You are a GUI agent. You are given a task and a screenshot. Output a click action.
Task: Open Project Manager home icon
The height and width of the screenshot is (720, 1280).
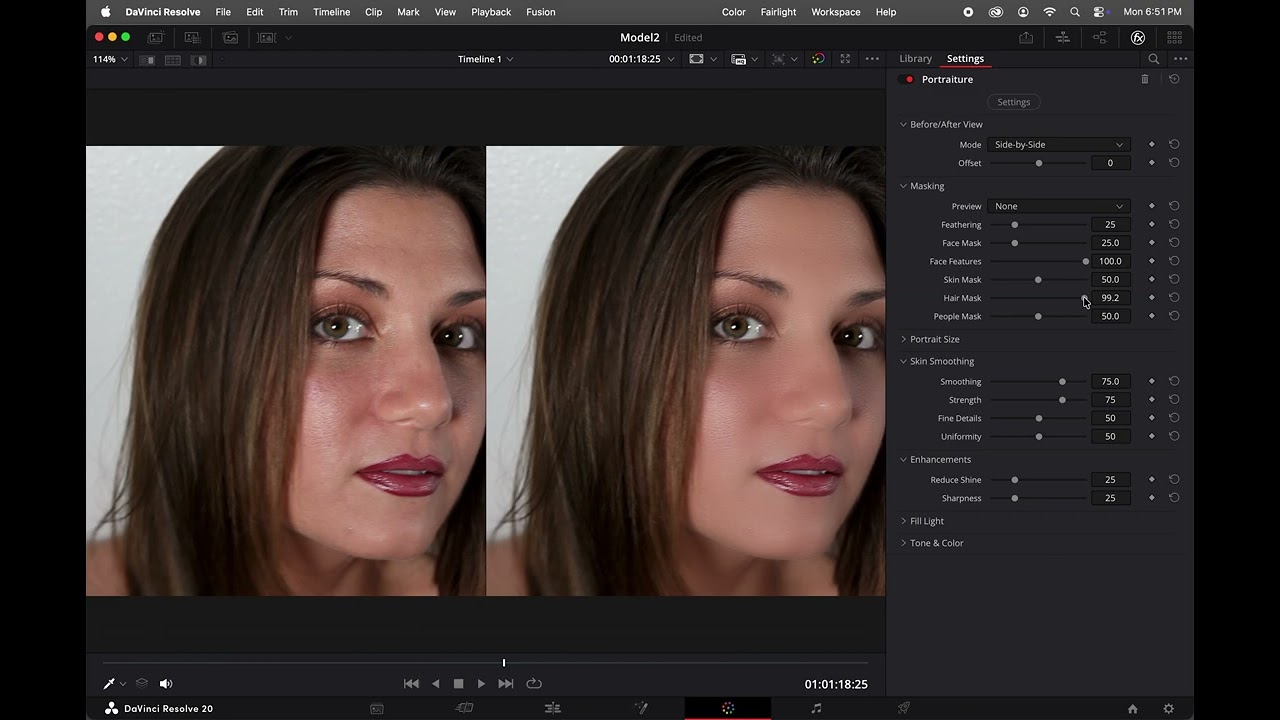pyautogui.click(x=1132, y=709)
